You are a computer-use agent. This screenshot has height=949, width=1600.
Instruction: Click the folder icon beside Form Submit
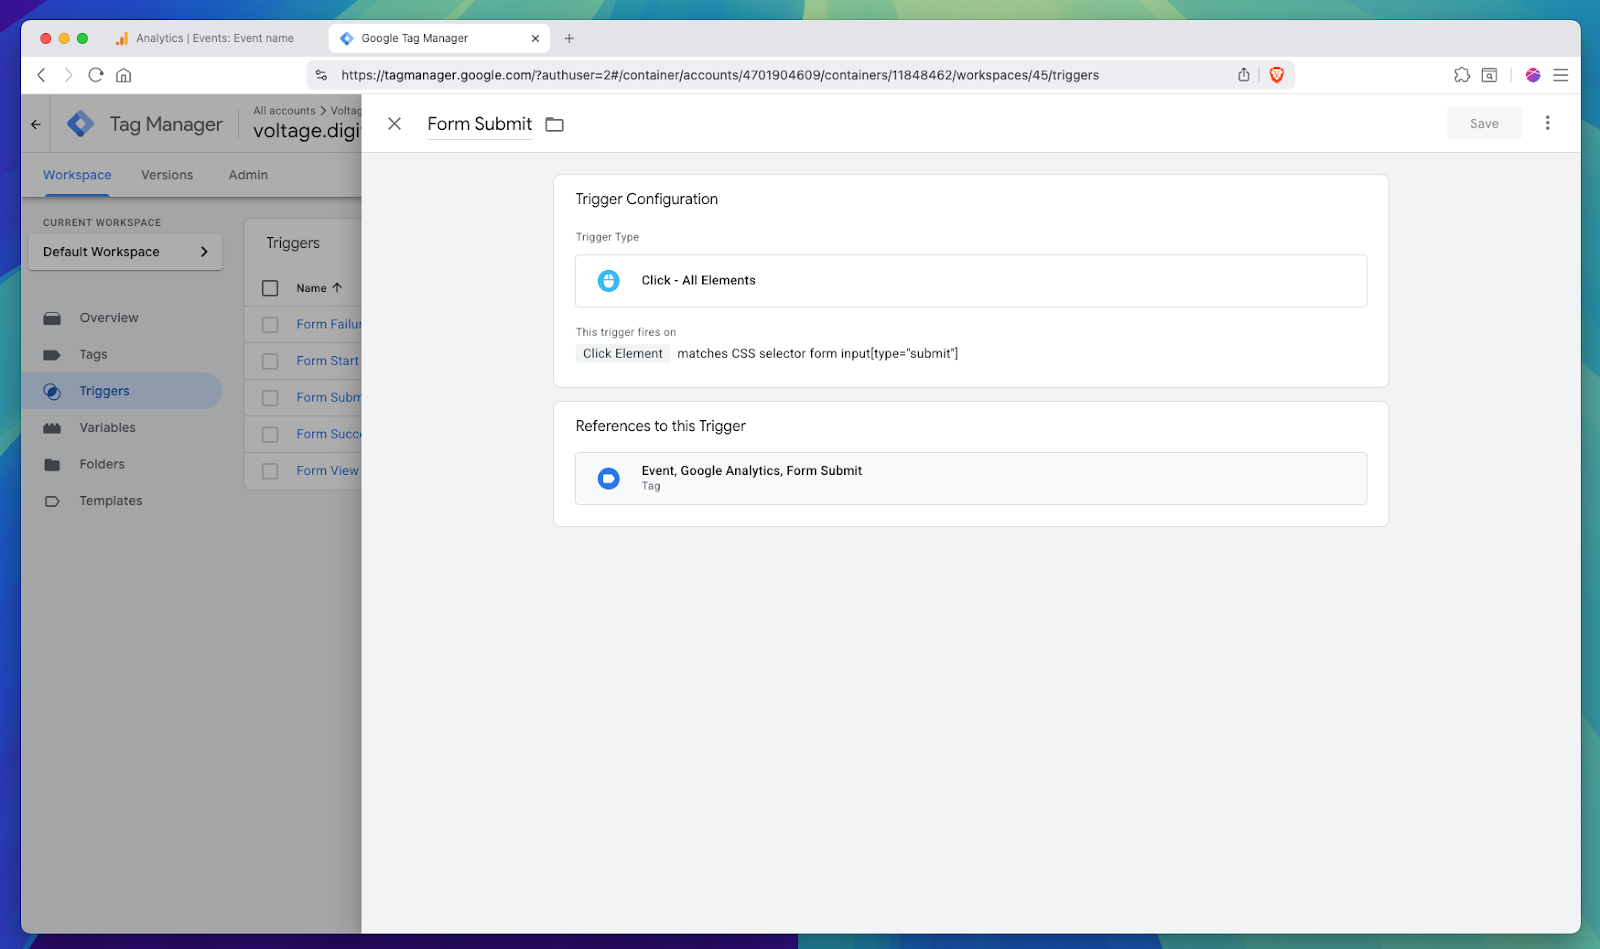point(554,124)
